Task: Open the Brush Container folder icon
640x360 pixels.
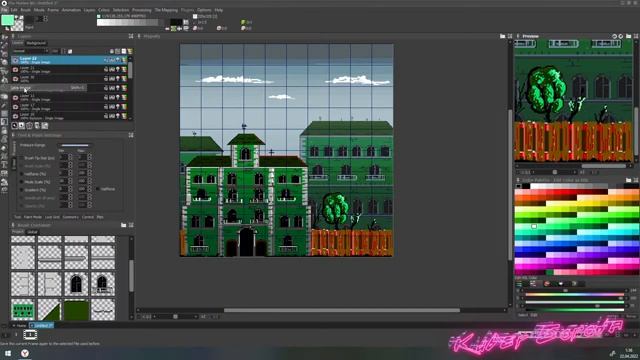Action: (124, 225)
